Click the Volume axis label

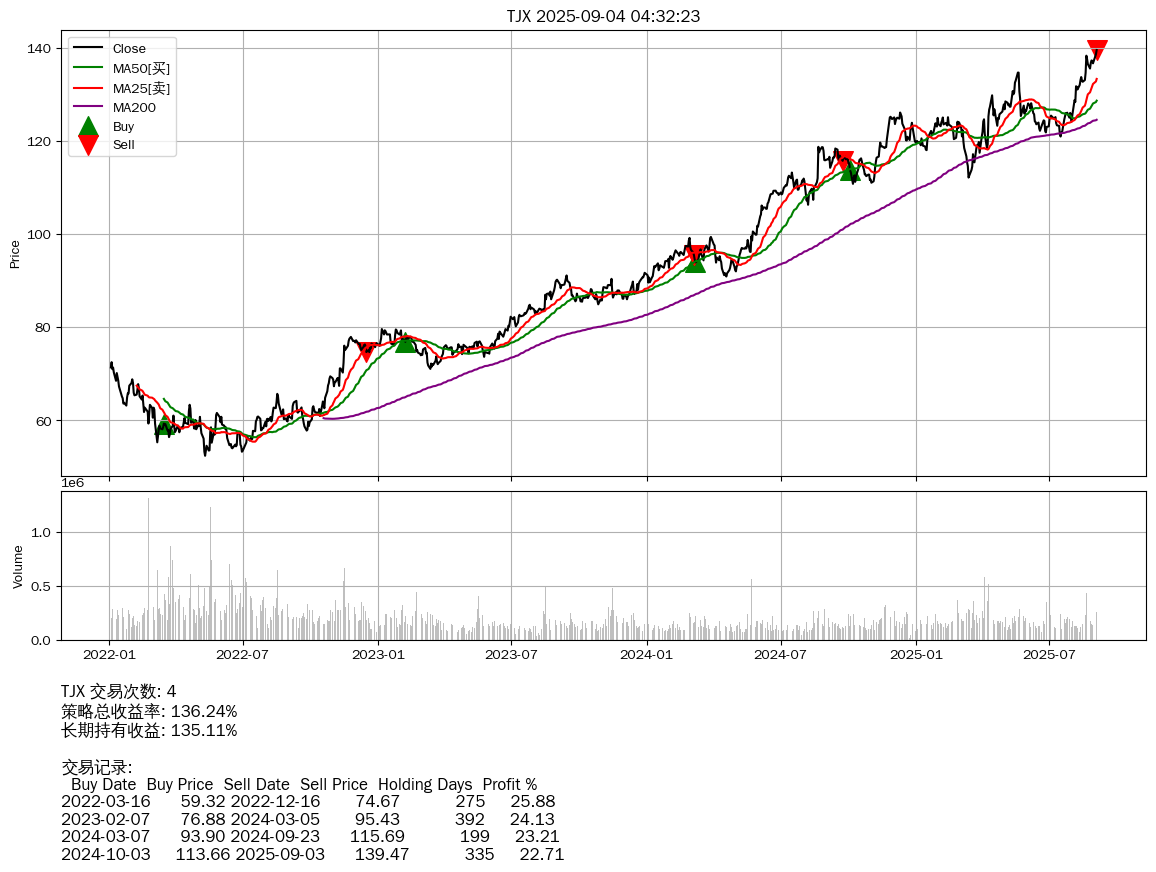17,566
